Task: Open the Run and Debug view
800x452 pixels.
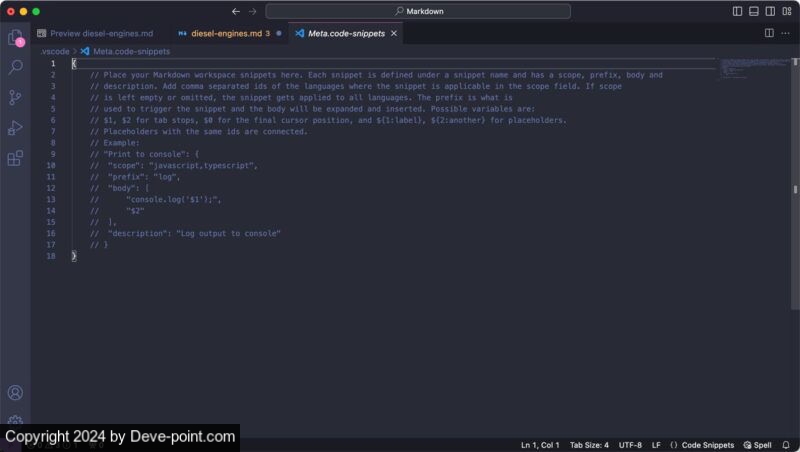Action: click(x=15, y=127)
